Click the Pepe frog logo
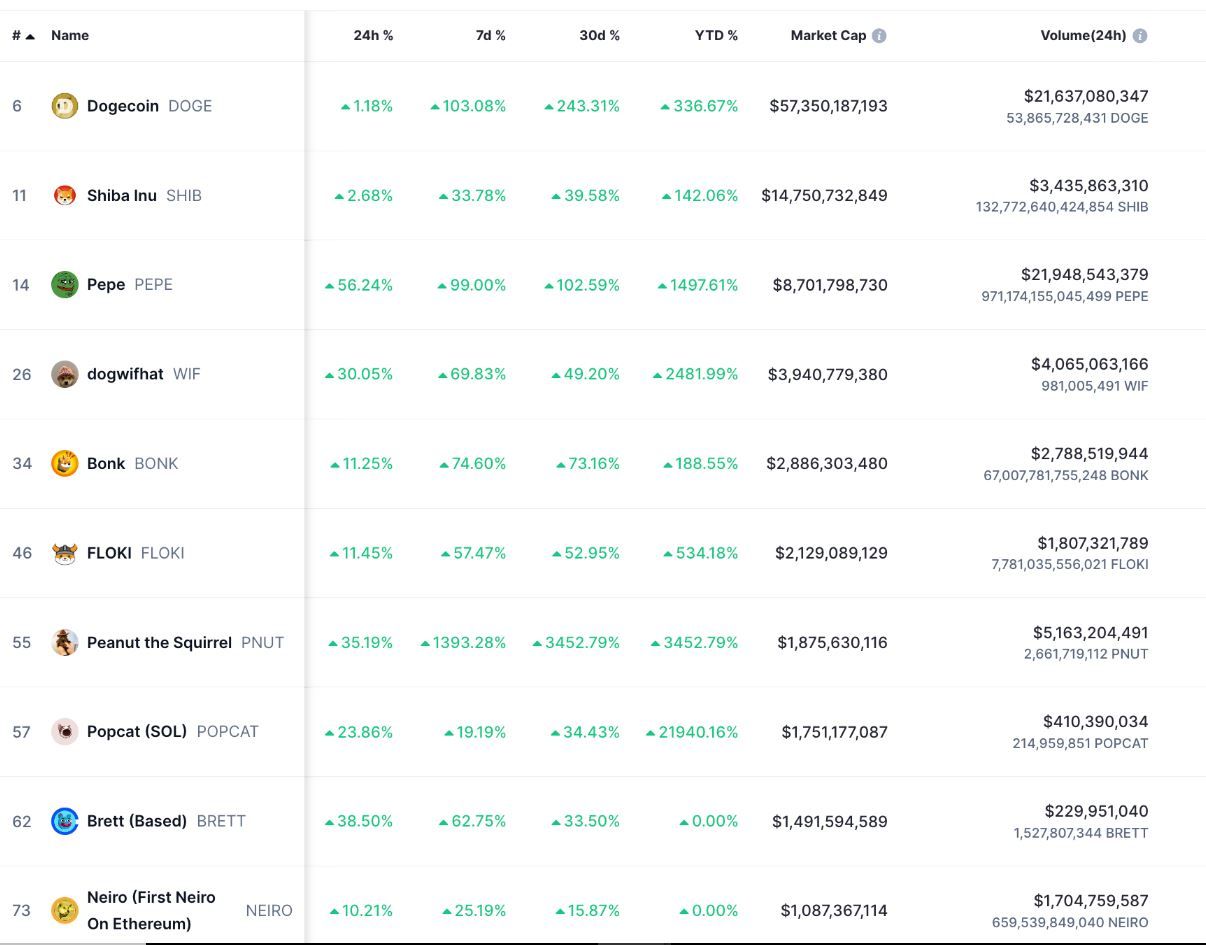 pyautogui.click(x=65, y=284)
